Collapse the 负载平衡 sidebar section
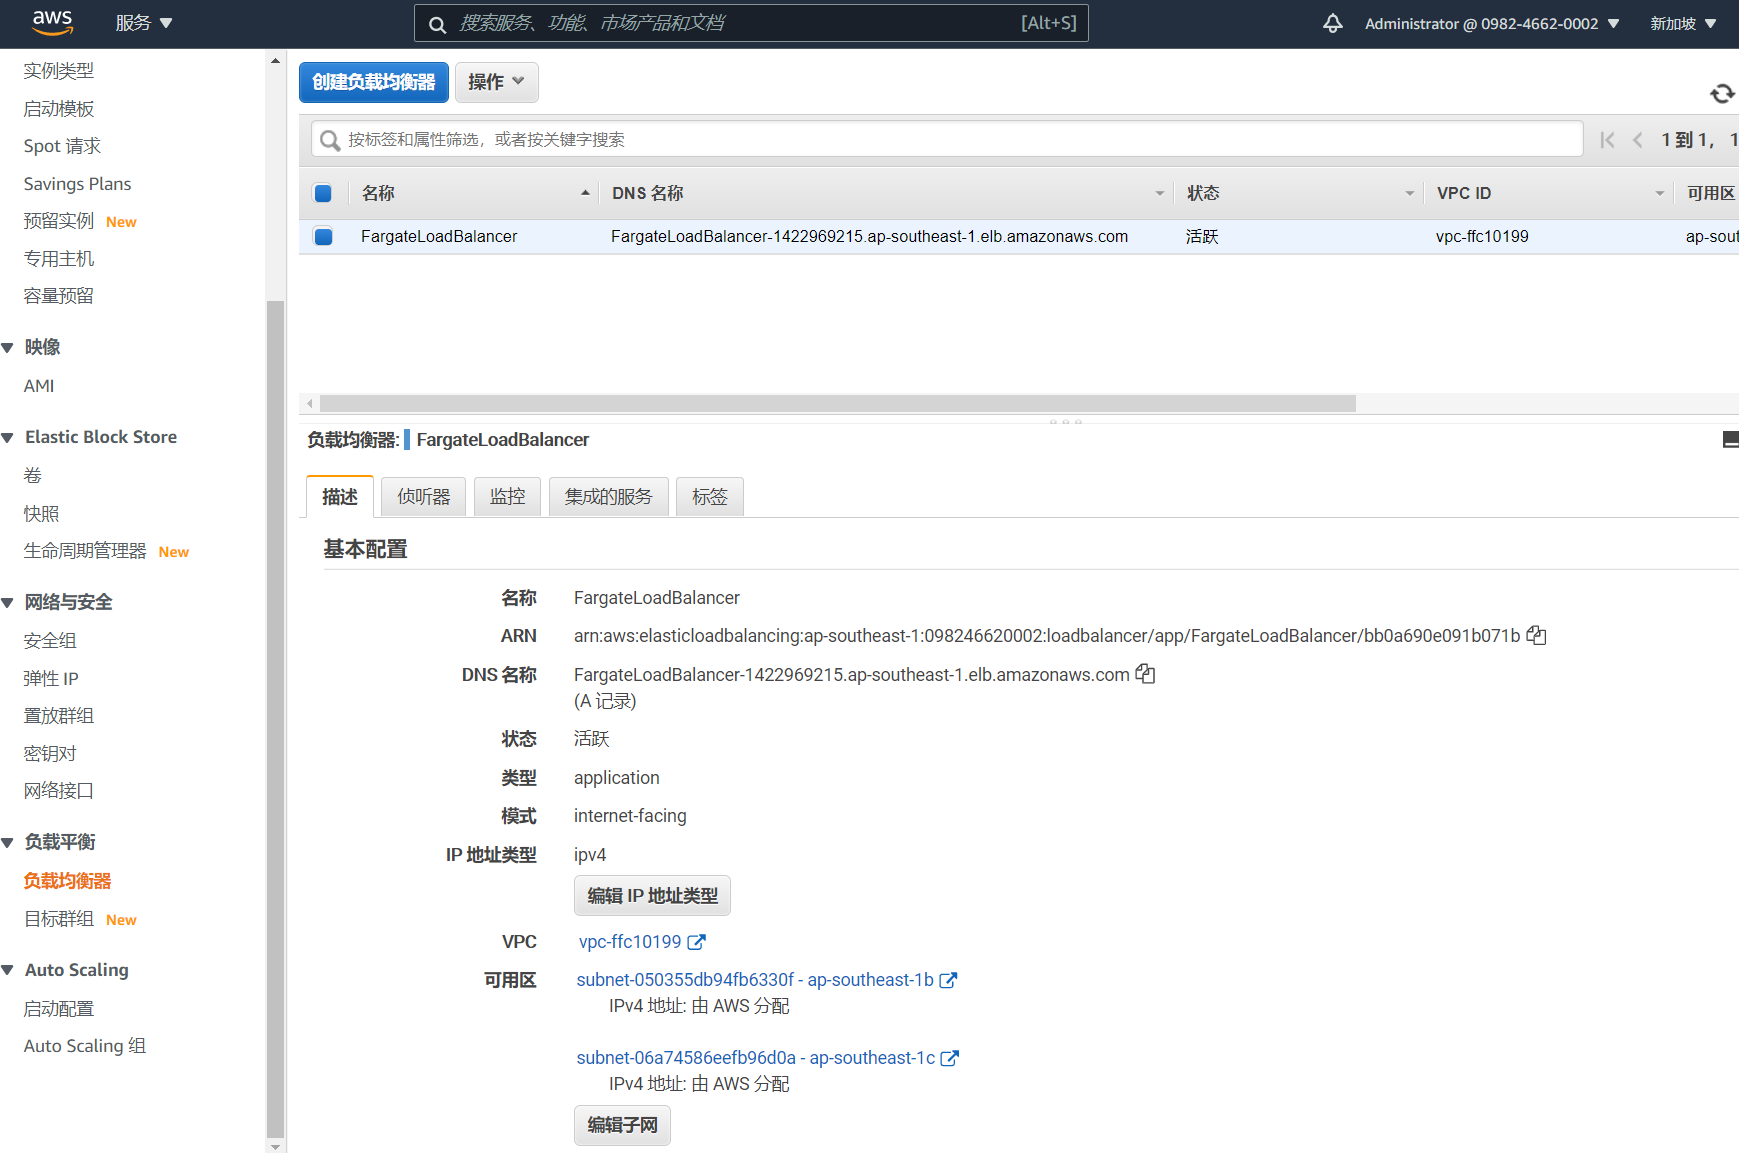The height and width of the screenshot is (1153, 1739). pos(8,843)
